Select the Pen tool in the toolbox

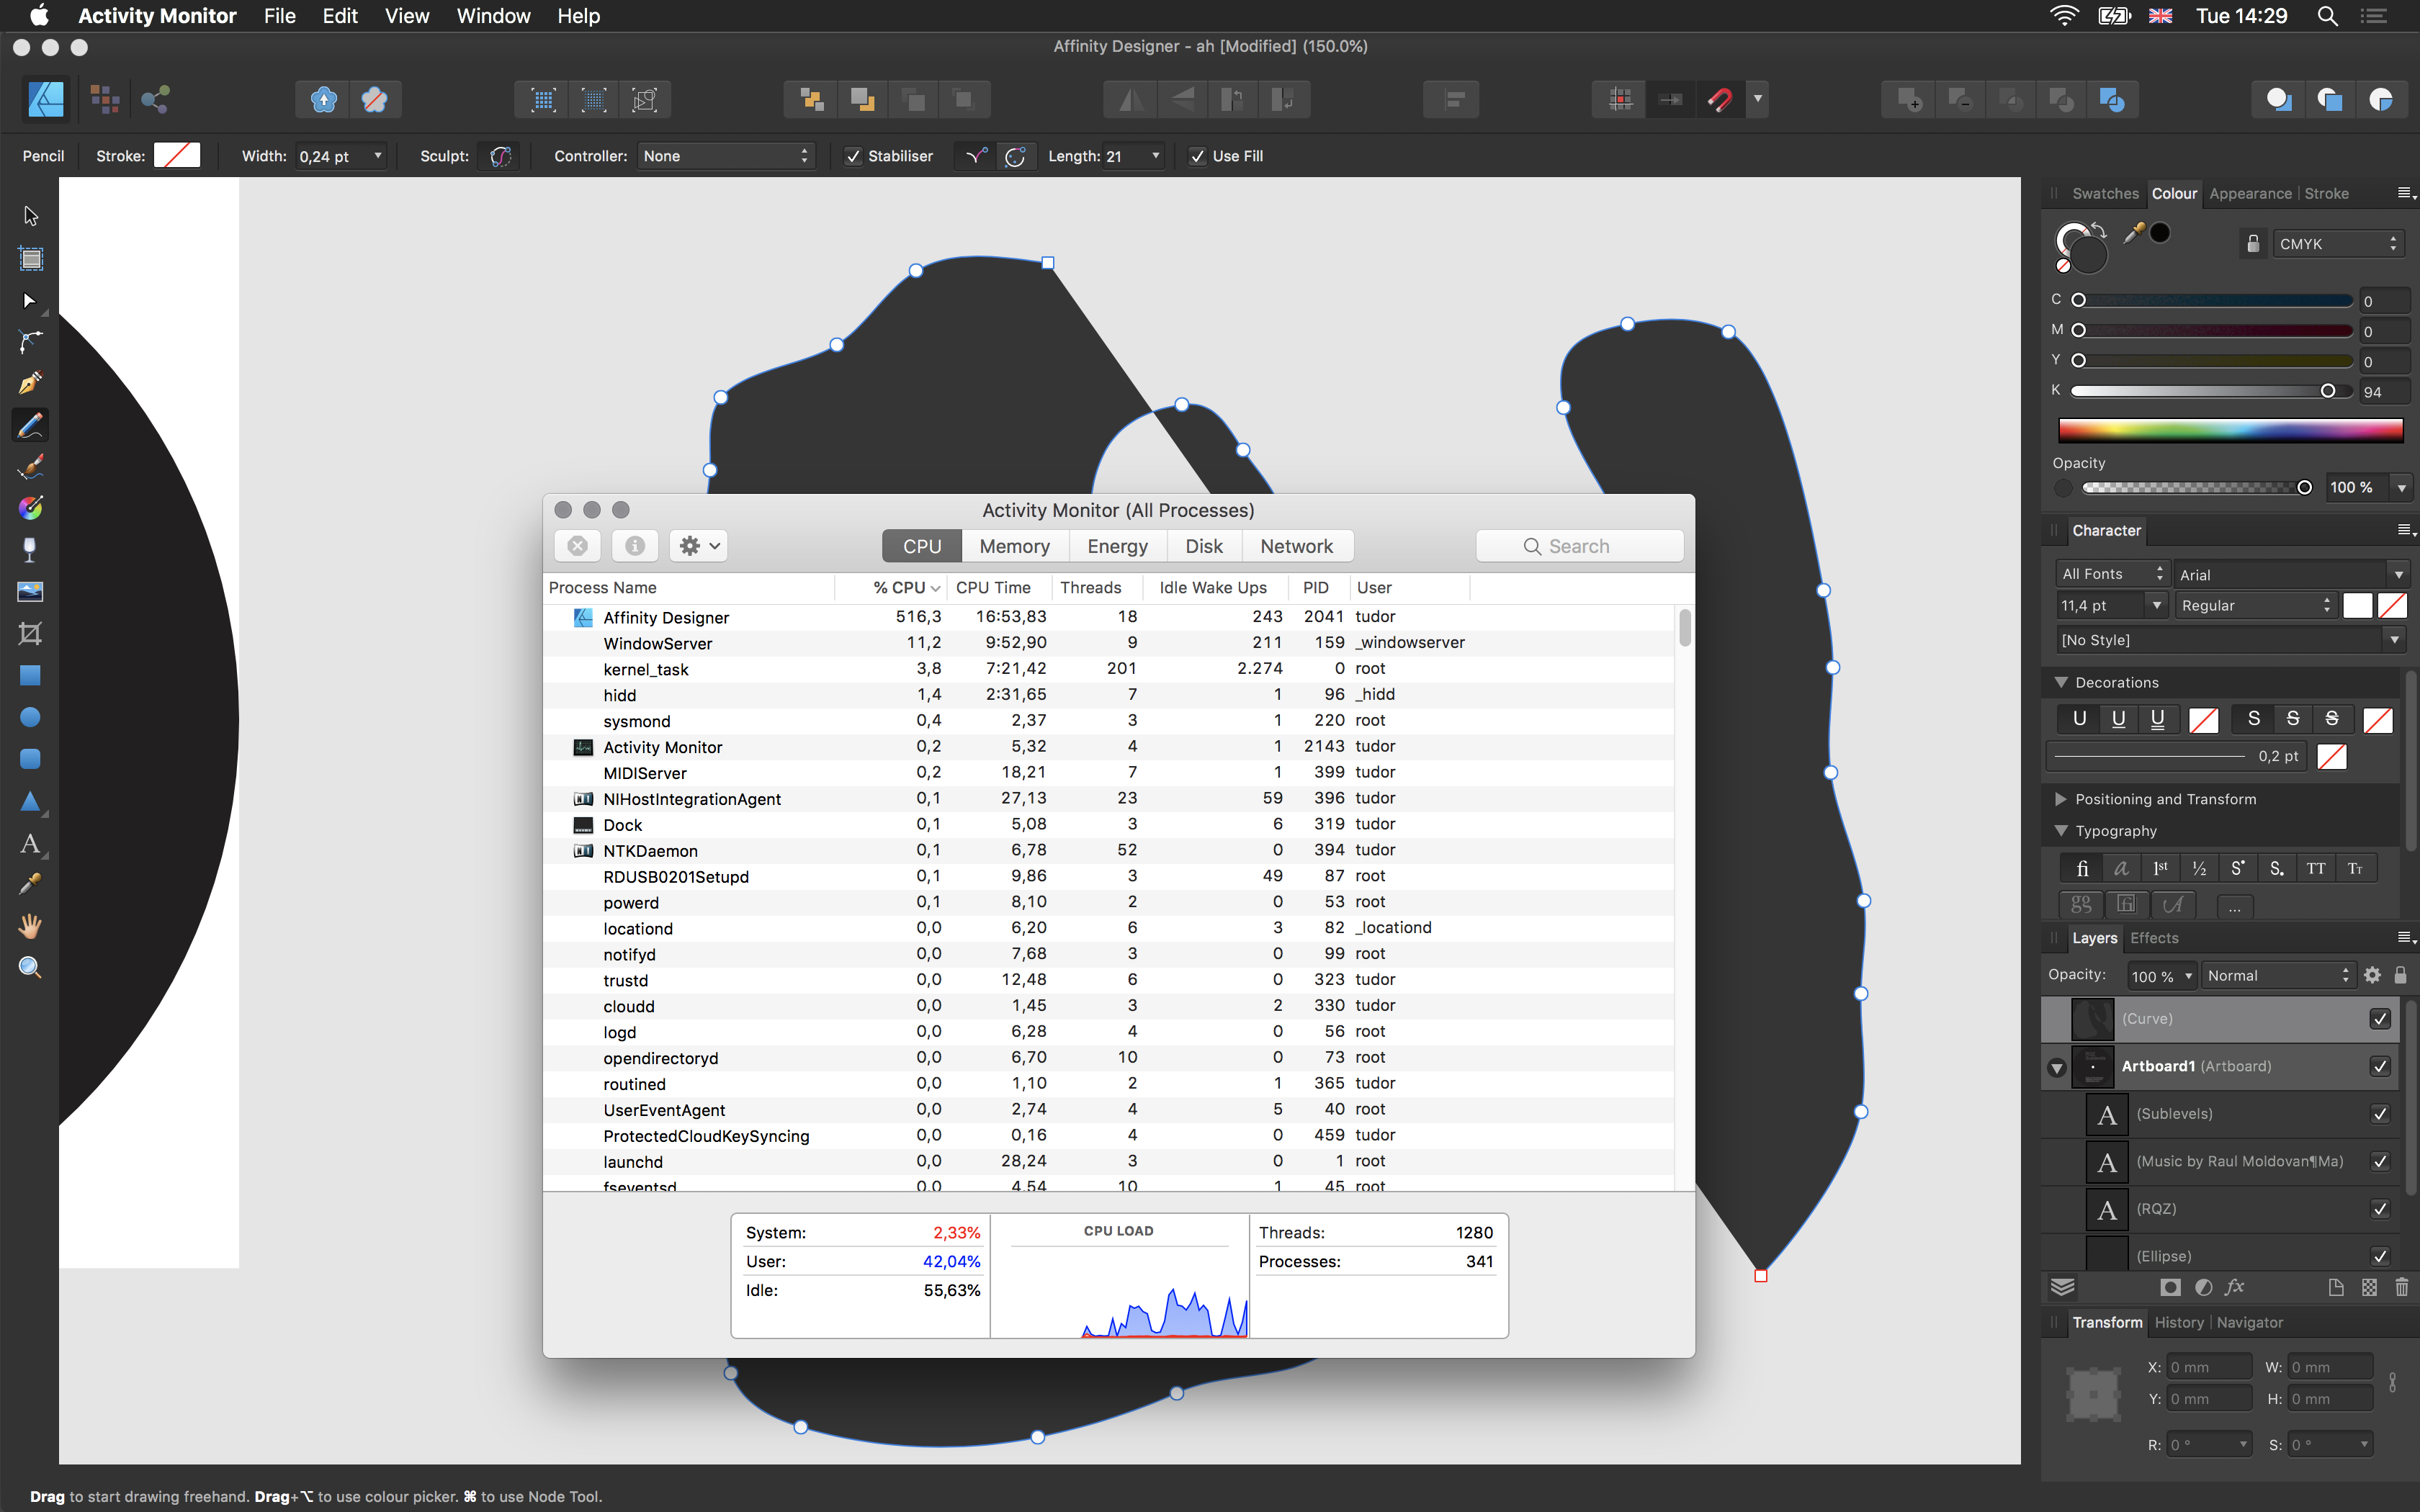(30, 384)
